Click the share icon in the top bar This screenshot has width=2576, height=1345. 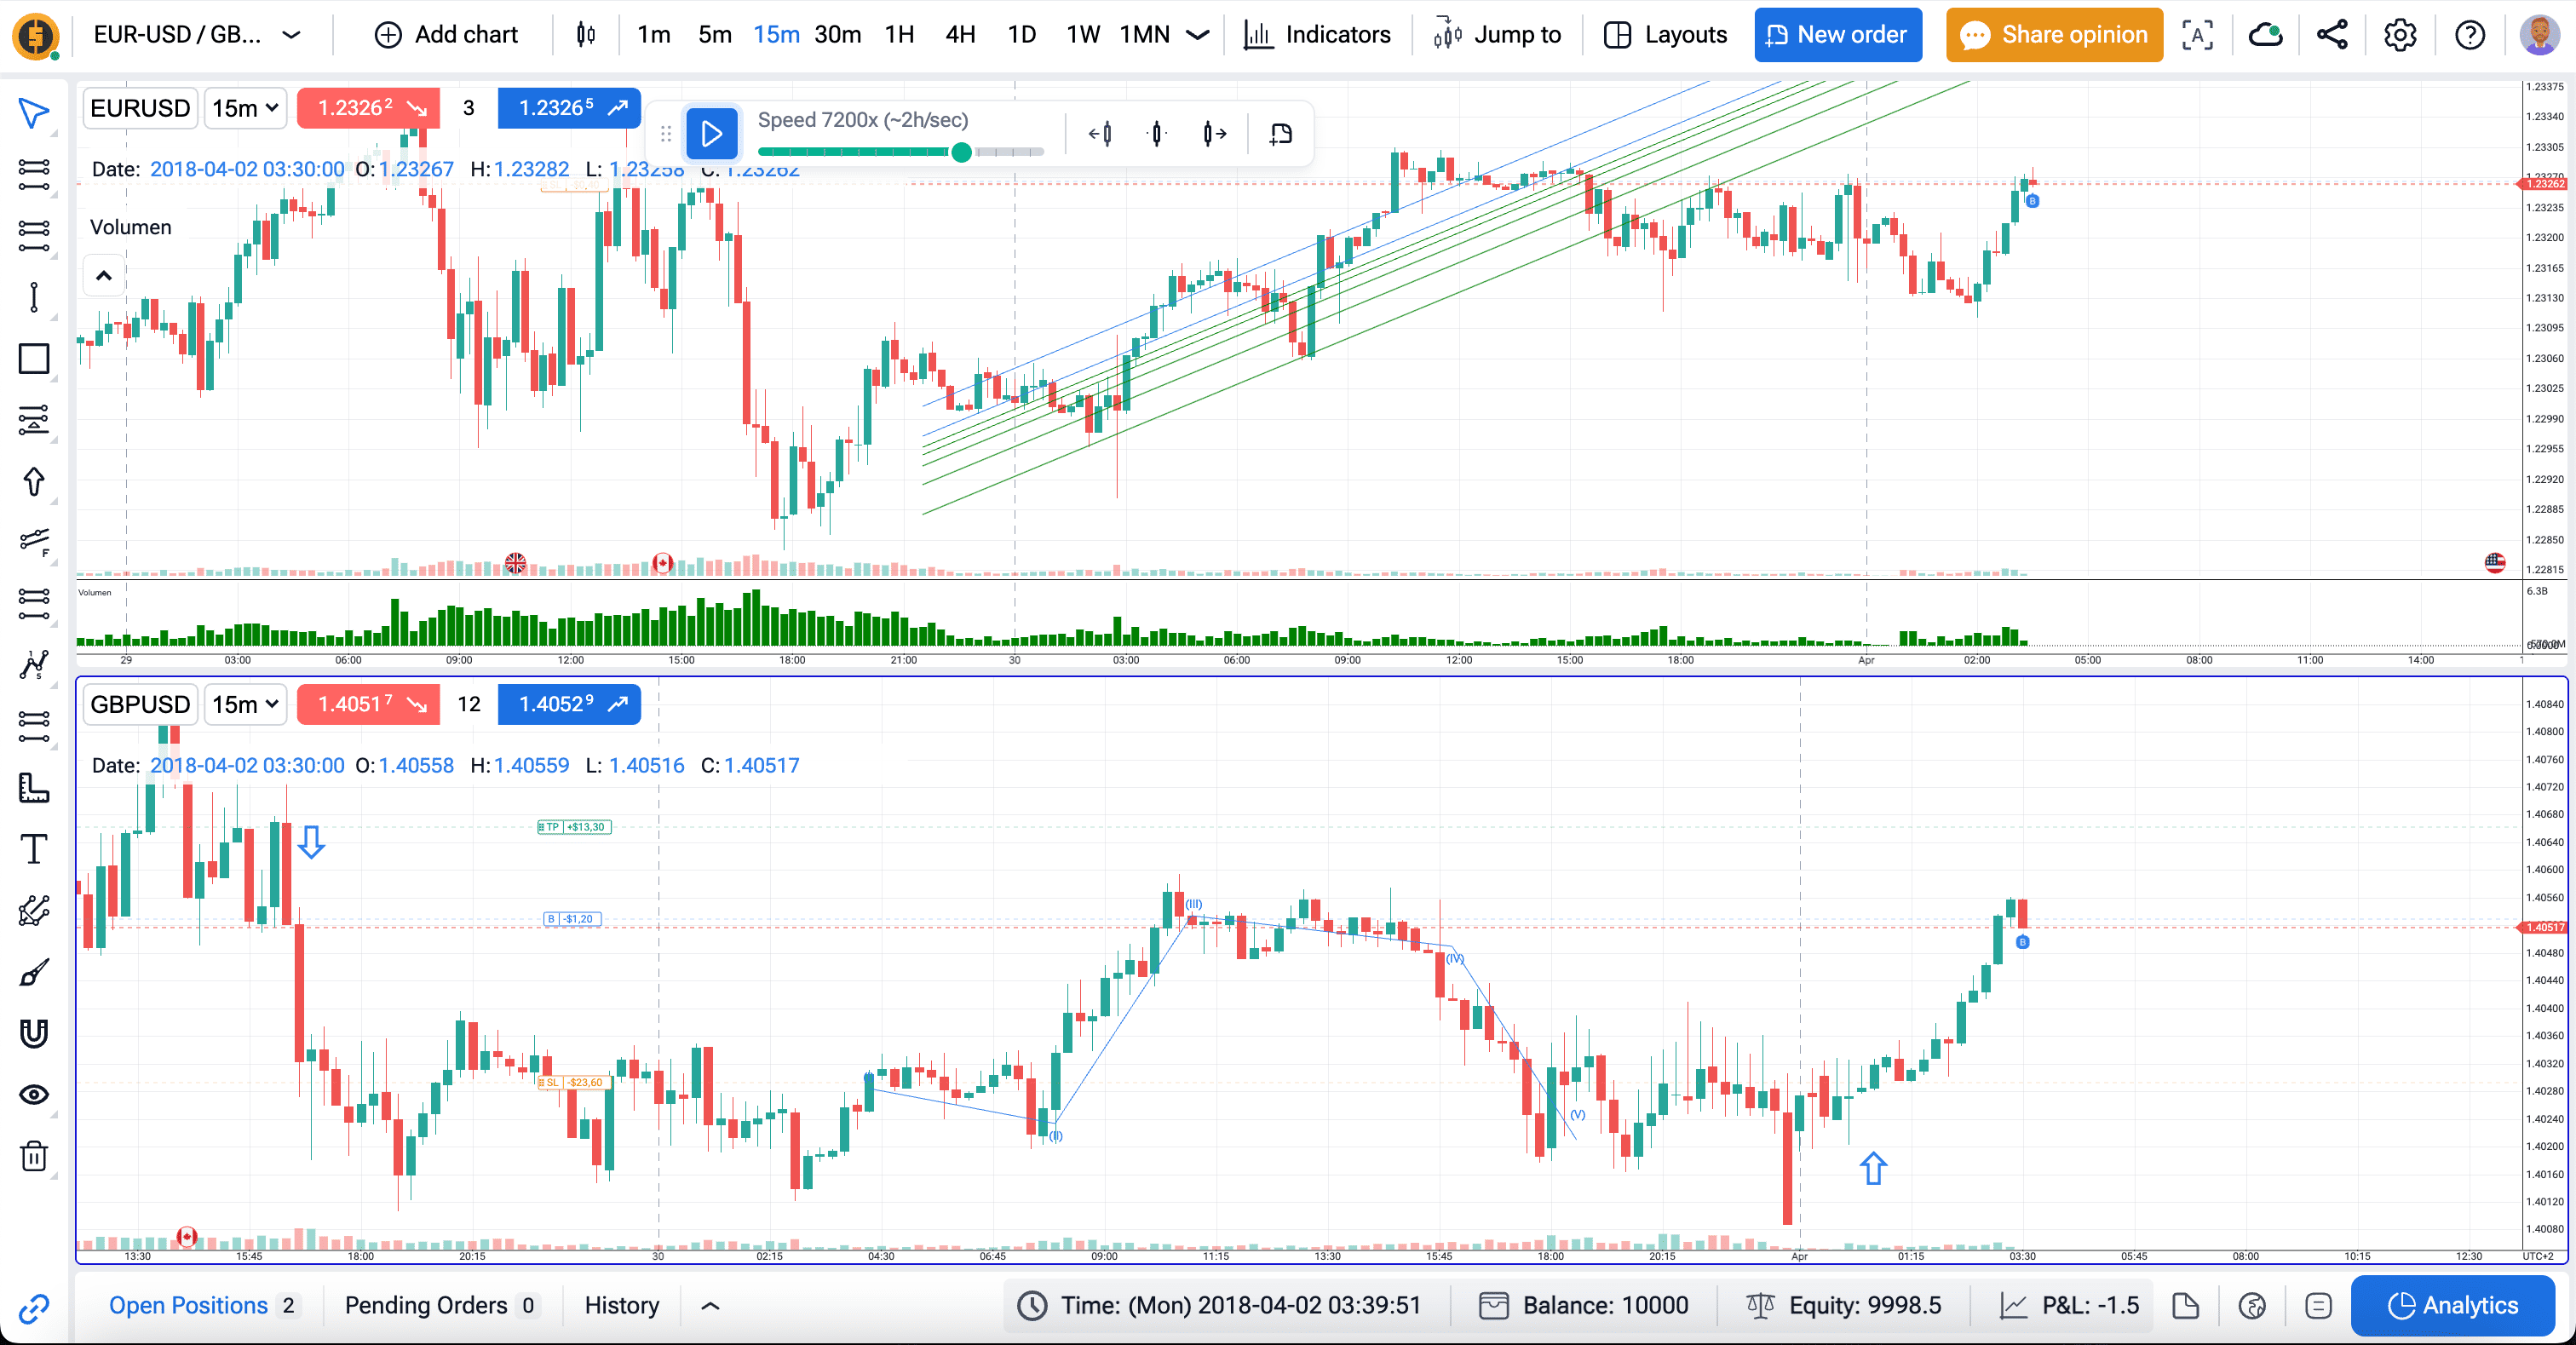(2332, 34)
